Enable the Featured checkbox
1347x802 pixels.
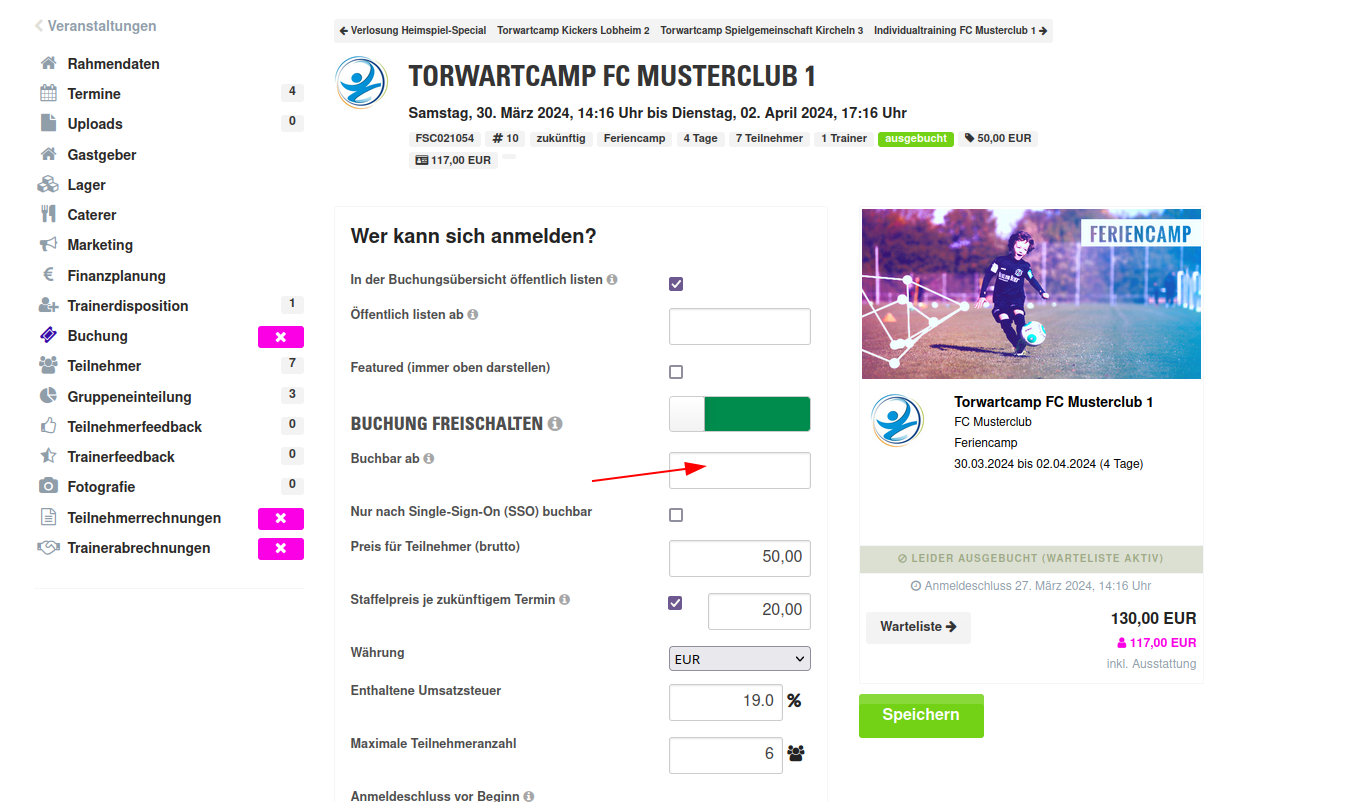676,372
